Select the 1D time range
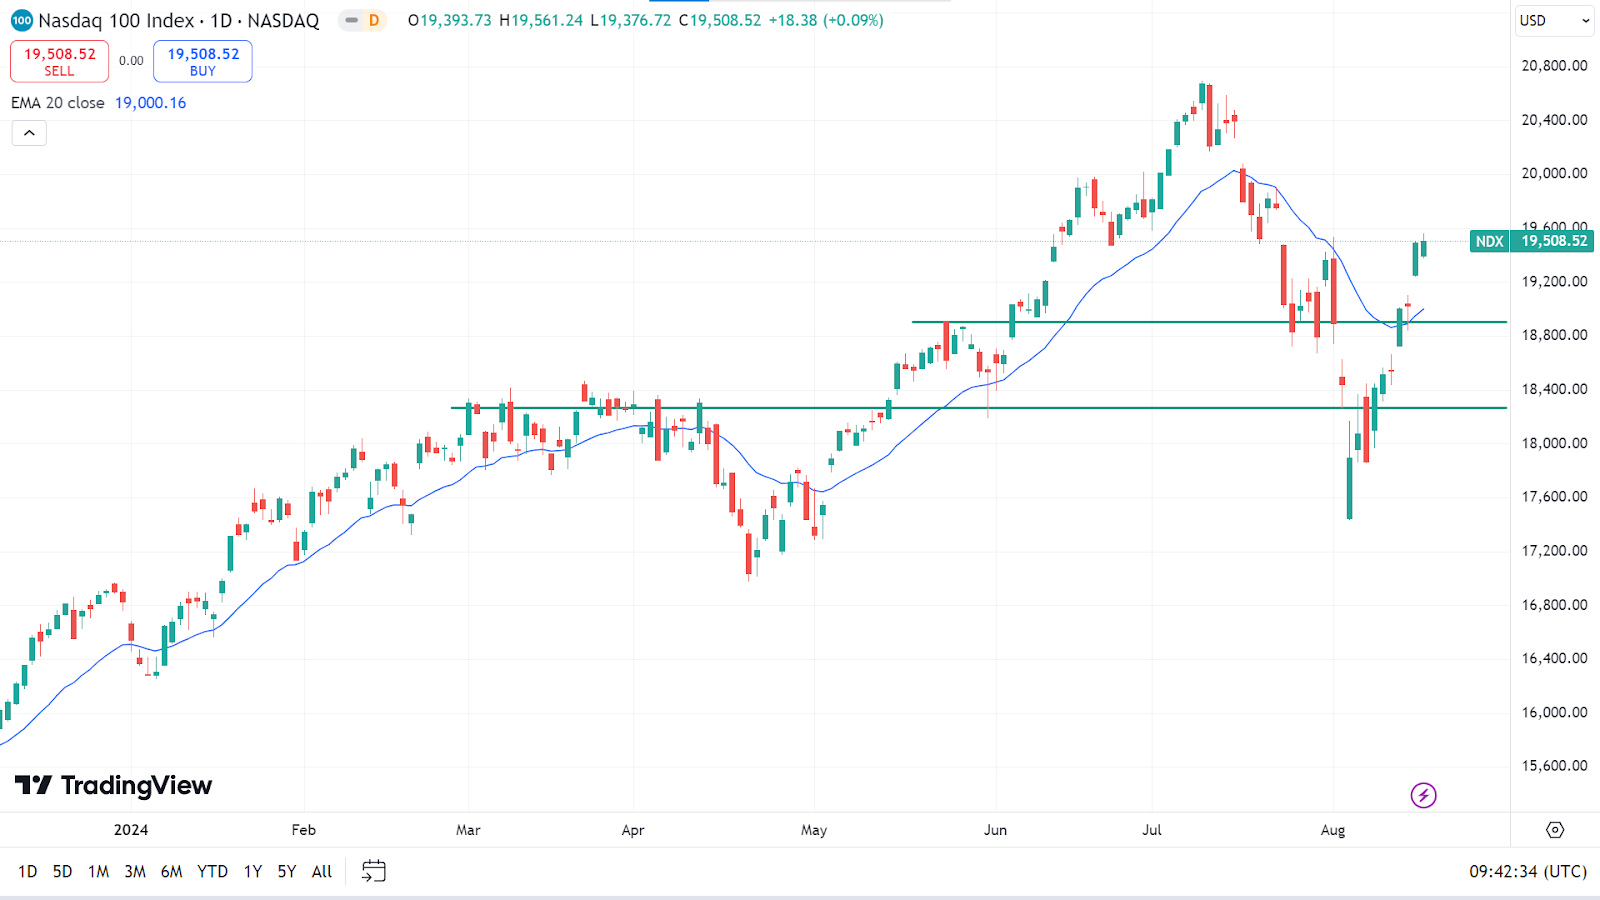 coord(28,872)
